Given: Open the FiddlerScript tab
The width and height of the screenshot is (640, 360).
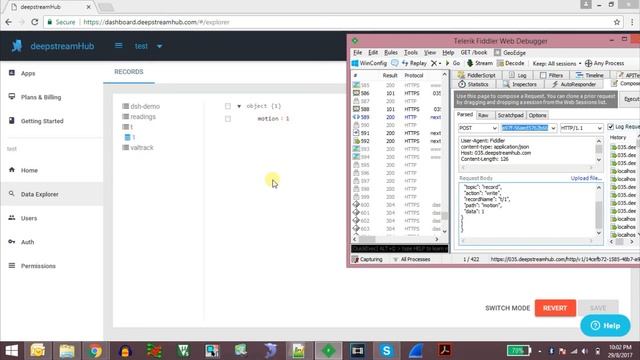Looking at the screenshot, I should (476, 76).
